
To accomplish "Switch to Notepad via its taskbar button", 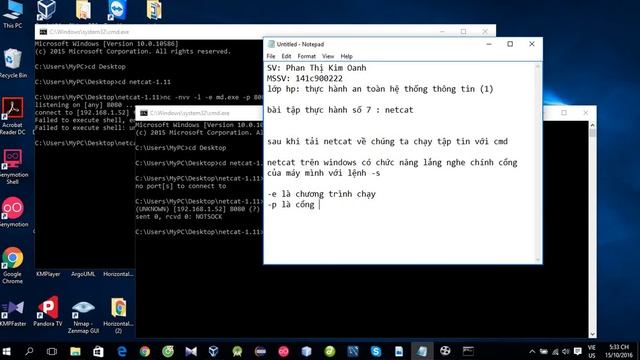I will (x=422, y=351).
